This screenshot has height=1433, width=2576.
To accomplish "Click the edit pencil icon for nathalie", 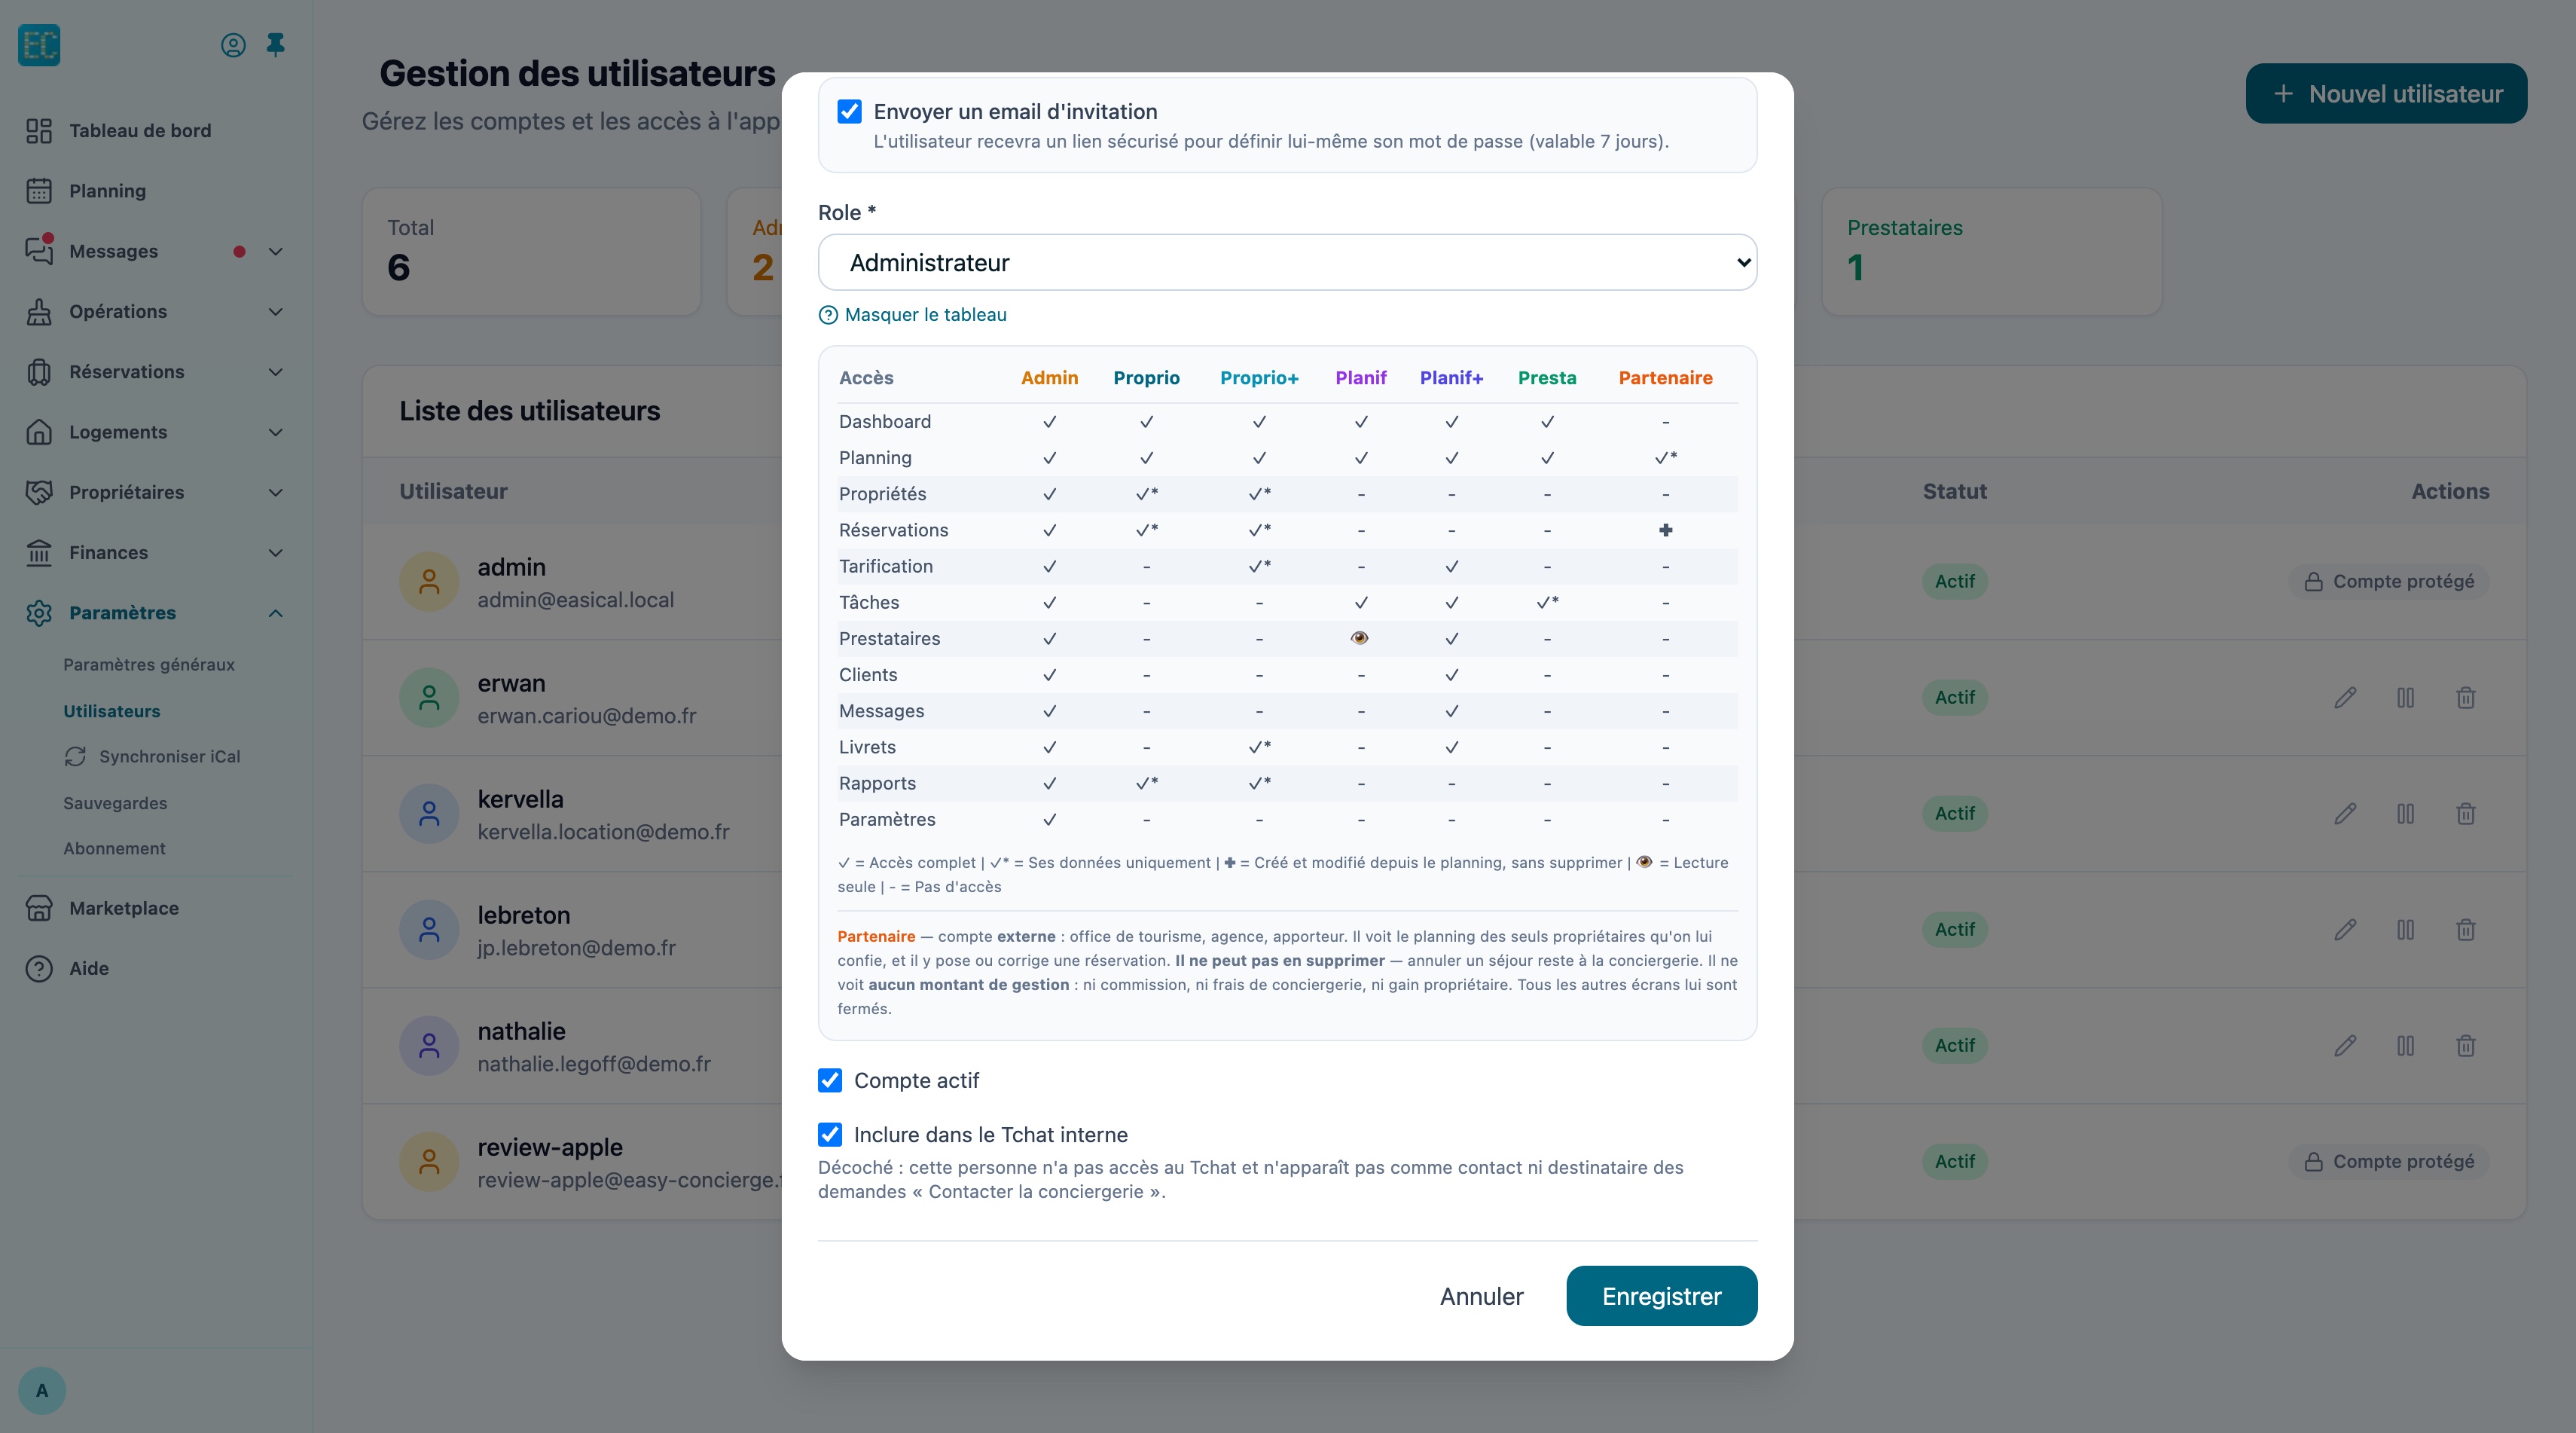I will [x=2345, y=1045].
